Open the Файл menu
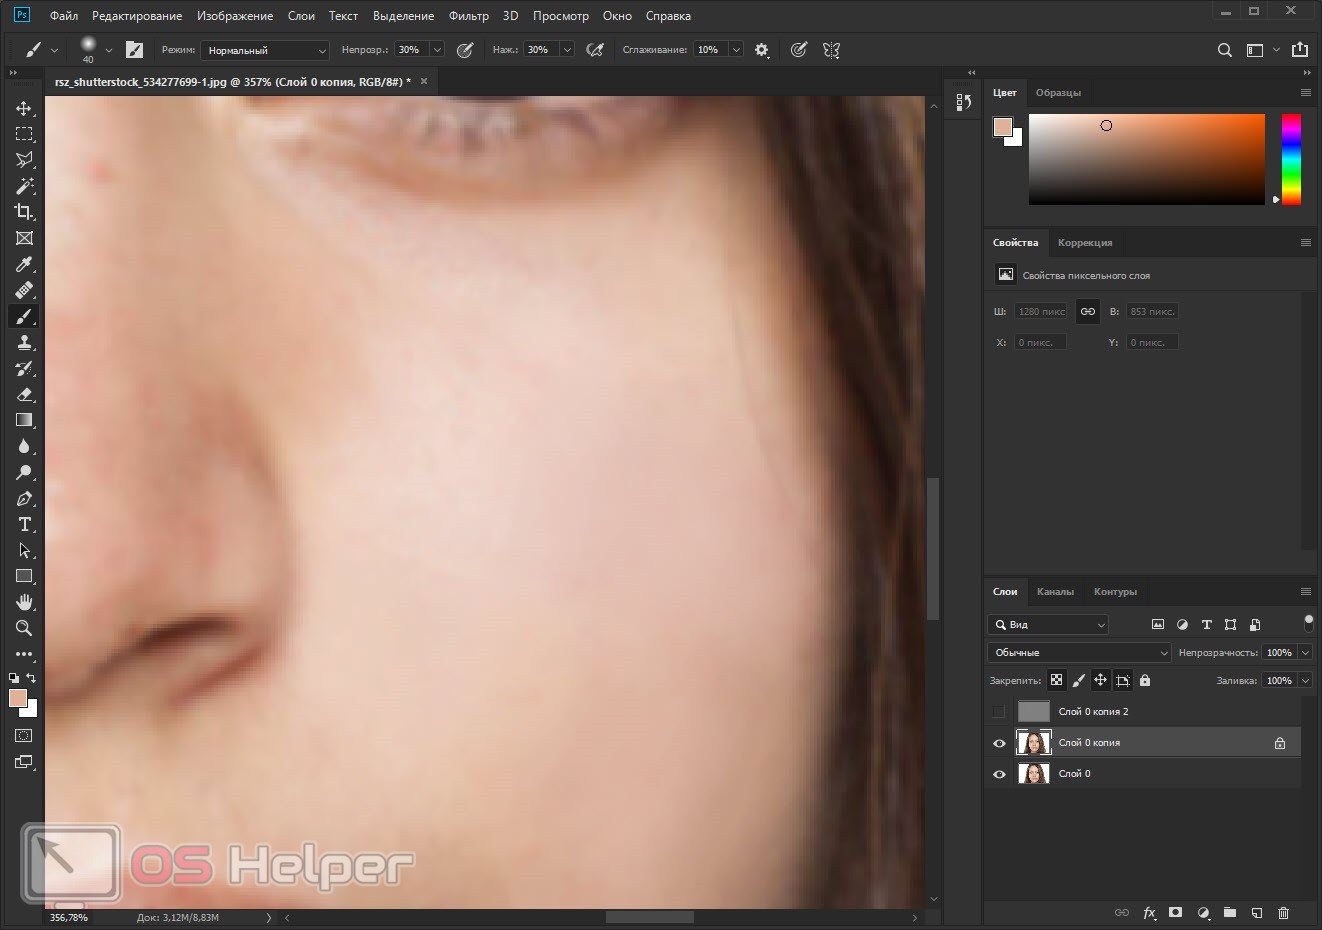 click(x=64, y=16)
